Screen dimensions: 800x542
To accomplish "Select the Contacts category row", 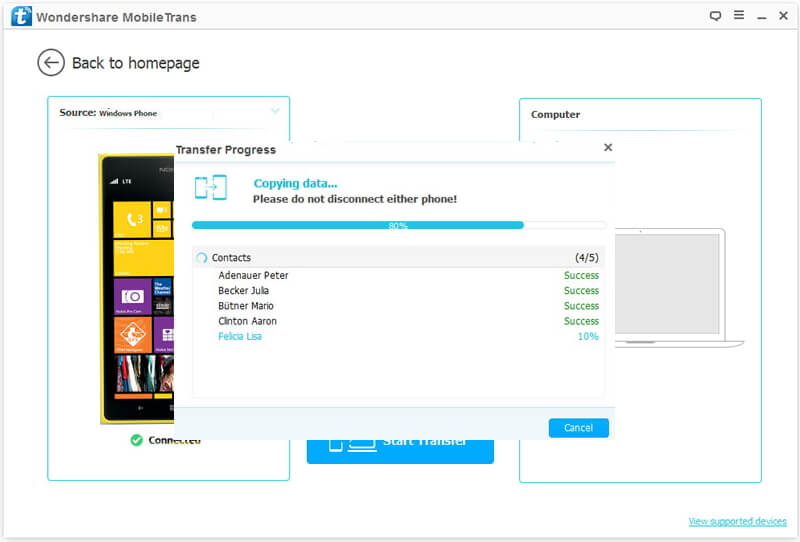I will [398, 258].
